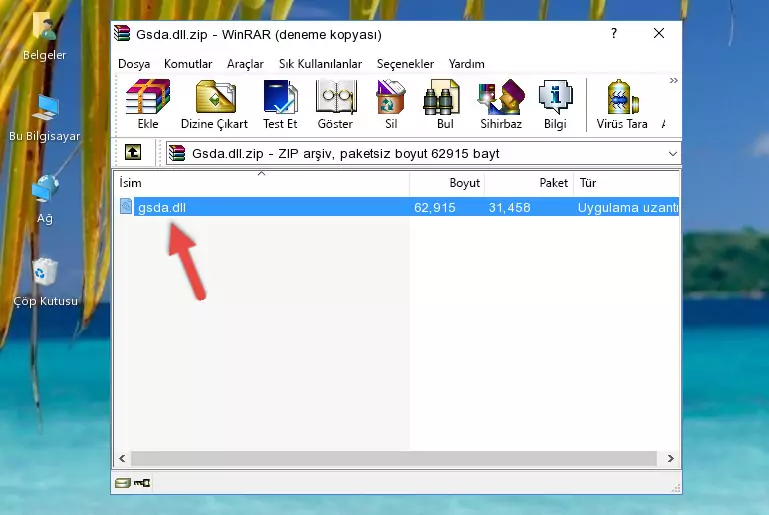Click horizontal scrollbar left arrow
Screen dimensions: 769x515
(x=123, y=459)
